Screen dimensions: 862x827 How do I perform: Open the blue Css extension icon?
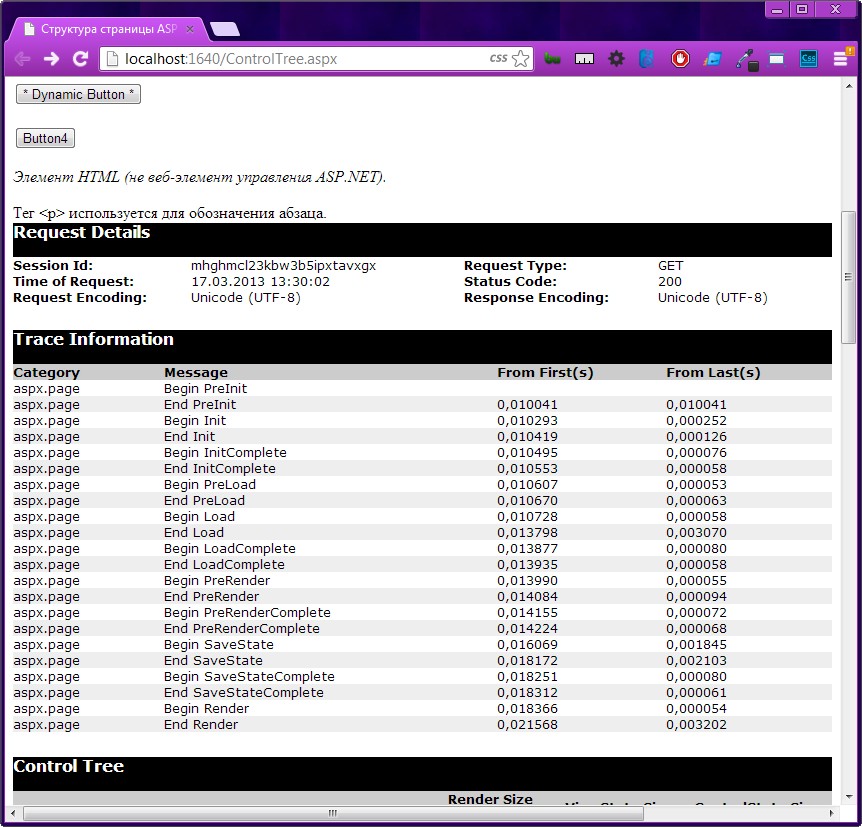(x=808, y=59)
